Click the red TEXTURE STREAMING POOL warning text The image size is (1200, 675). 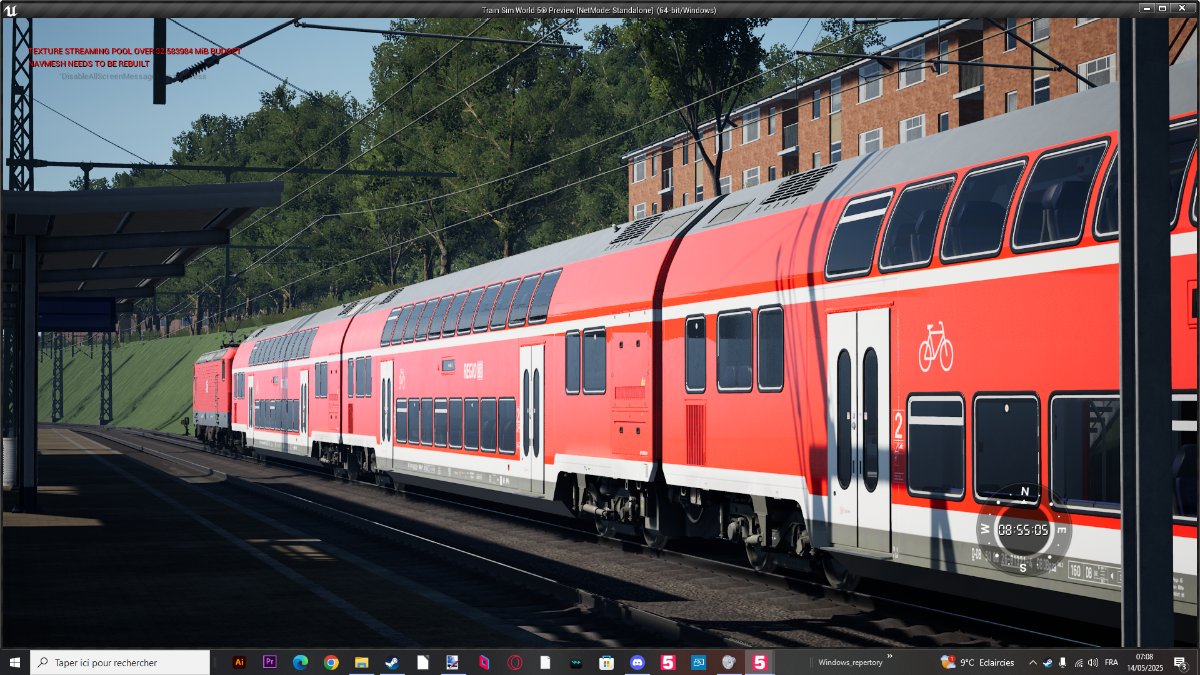coord(135,50)
